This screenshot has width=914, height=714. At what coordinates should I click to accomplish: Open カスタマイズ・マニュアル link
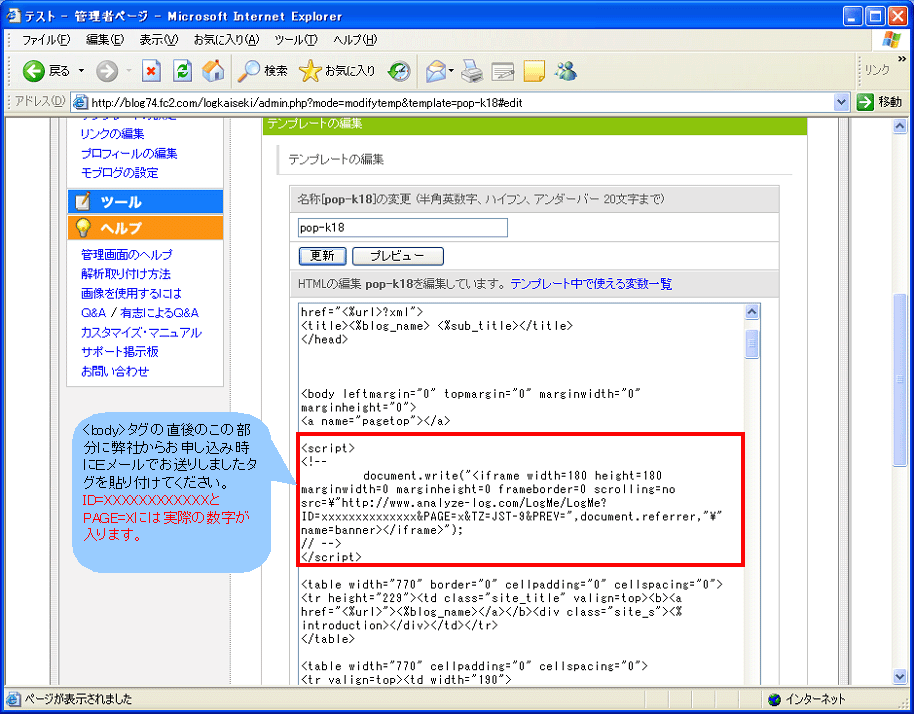tap(142, 333)
